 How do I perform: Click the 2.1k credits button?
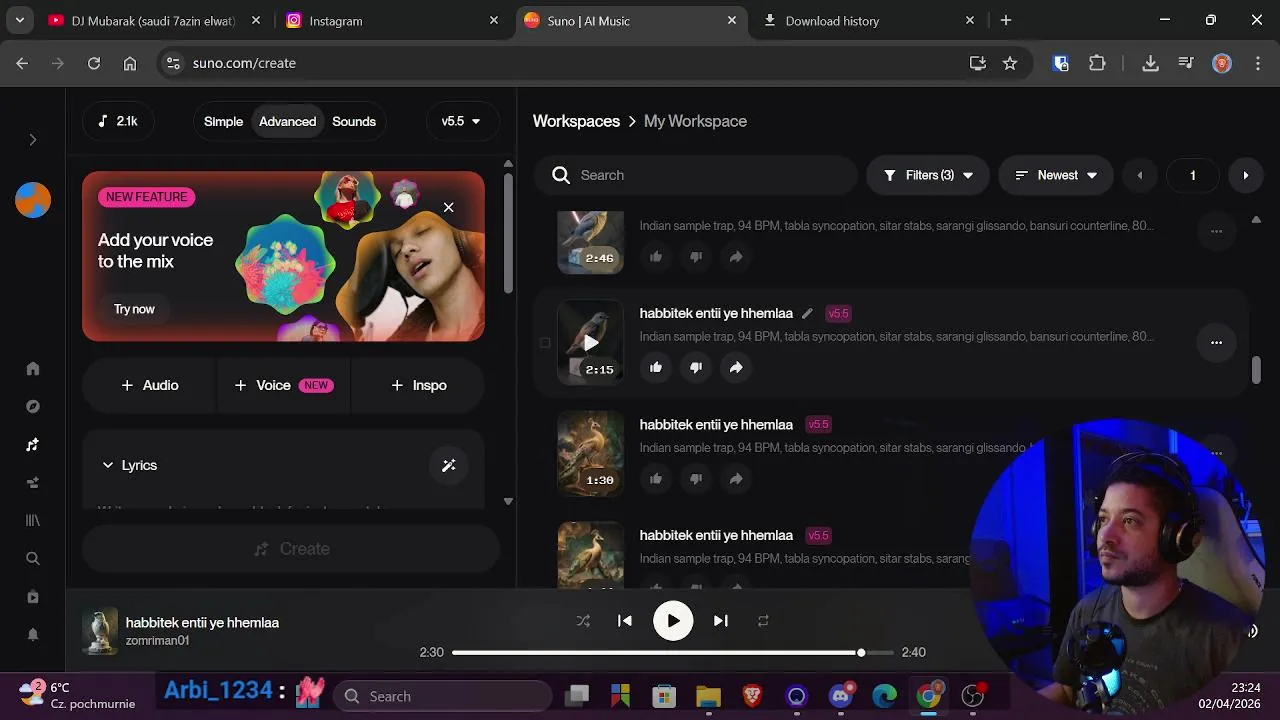pyautogui.click(x=118, y=121)
